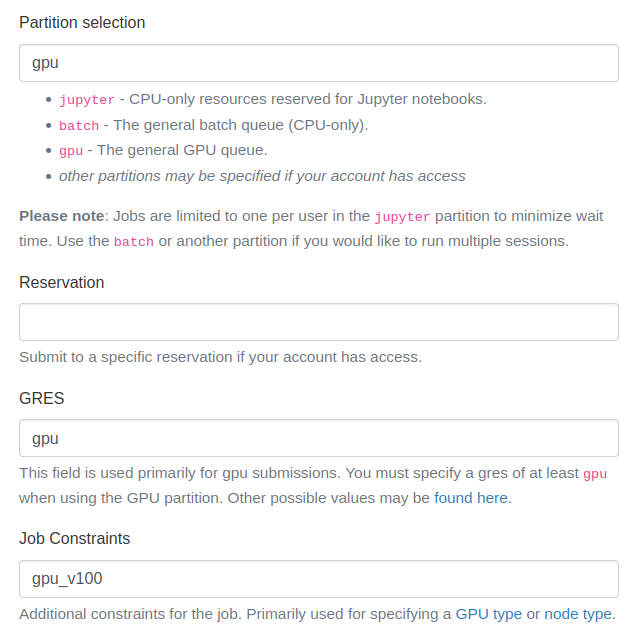
Task: Select the Job Constraints field with gpu_v100
Action: [319, 578]
